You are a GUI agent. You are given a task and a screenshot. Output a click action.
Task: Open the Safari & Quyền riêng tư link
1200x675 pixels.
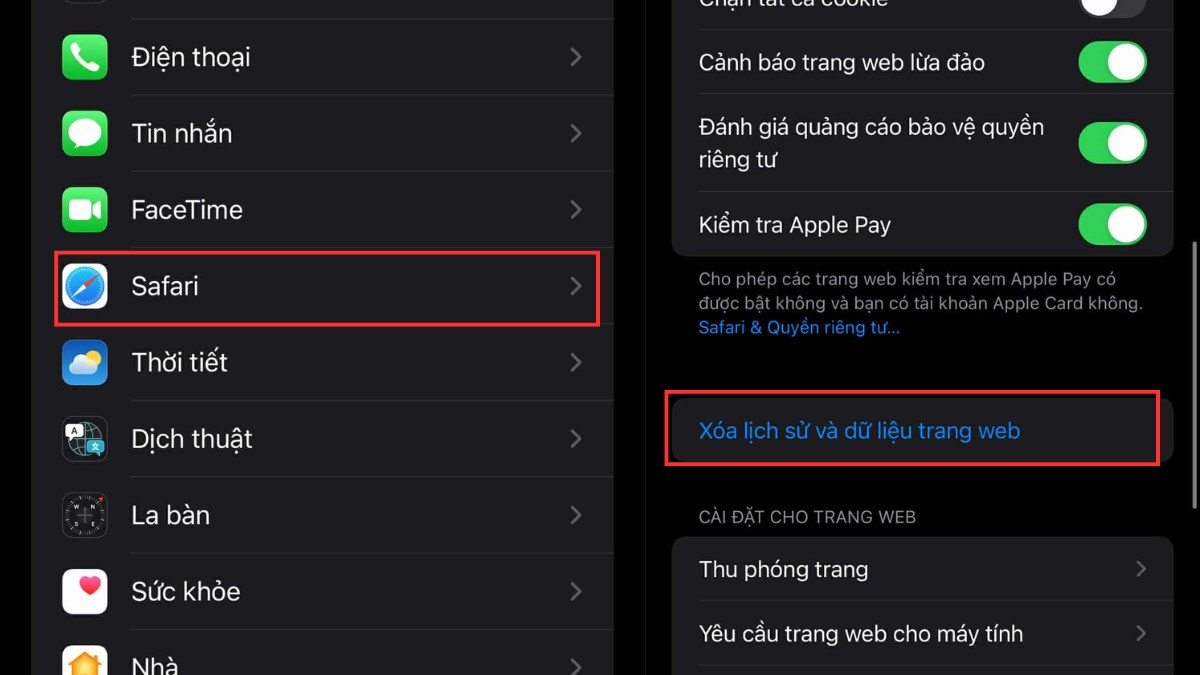click(799, 327)
